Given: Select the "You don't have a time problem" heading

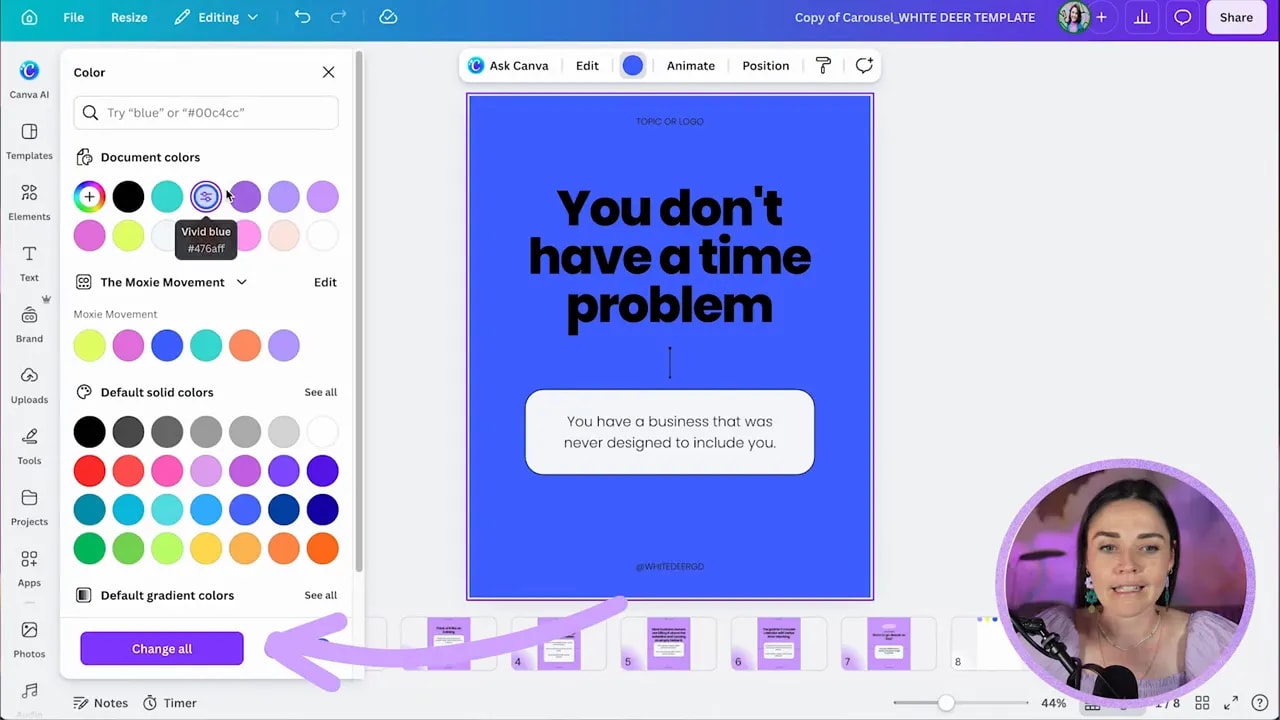Looking at the screenshot, I should (x=670, y=257).
